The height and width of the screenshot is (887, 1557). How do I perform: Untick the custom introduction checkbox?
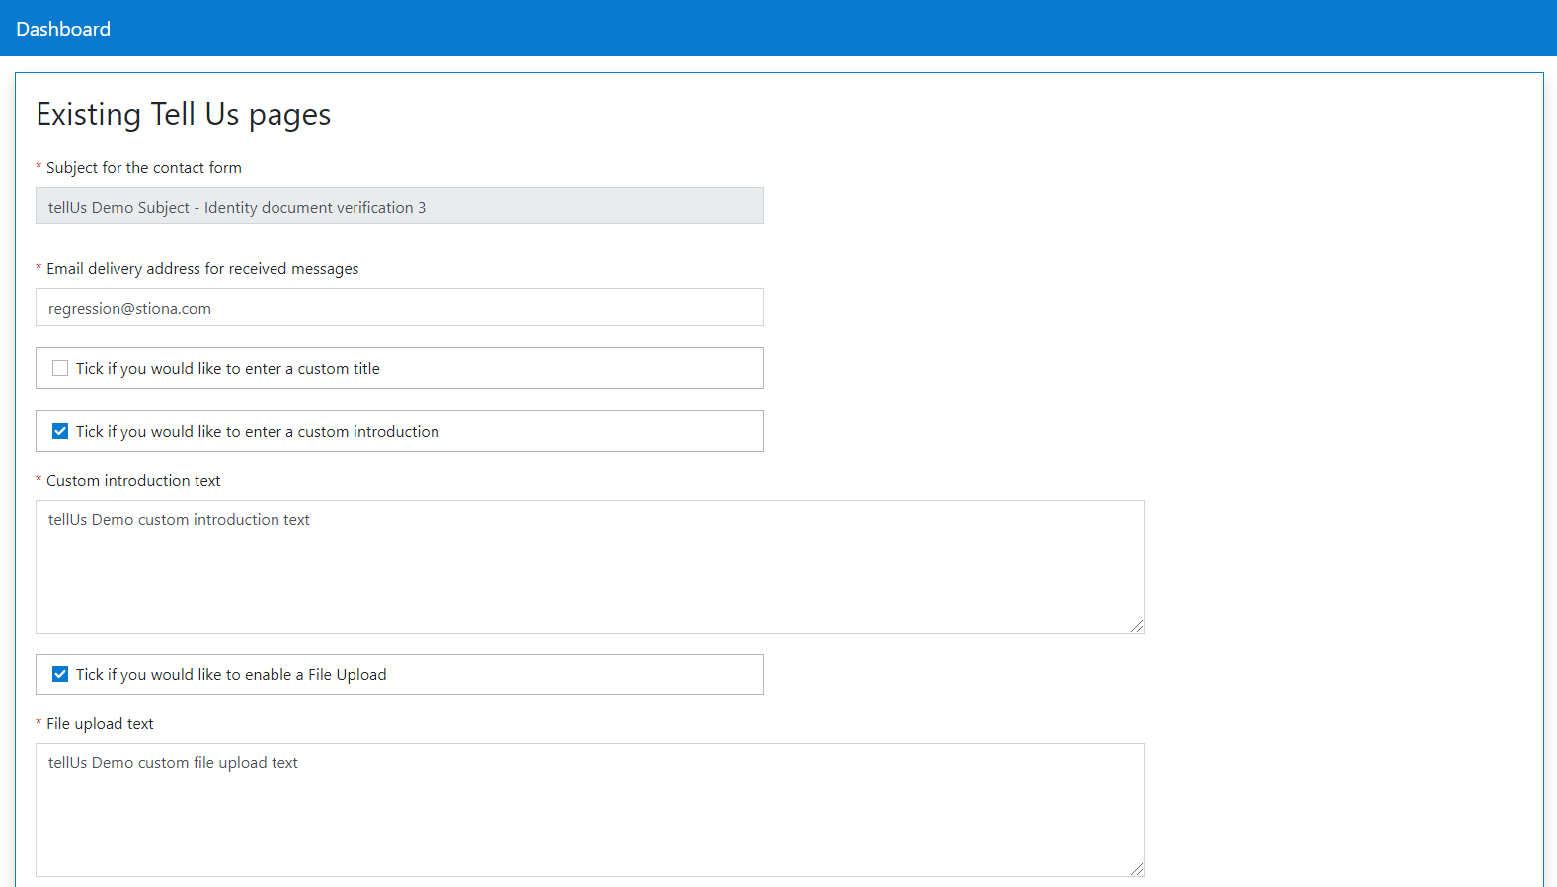(x=60, y=431)
